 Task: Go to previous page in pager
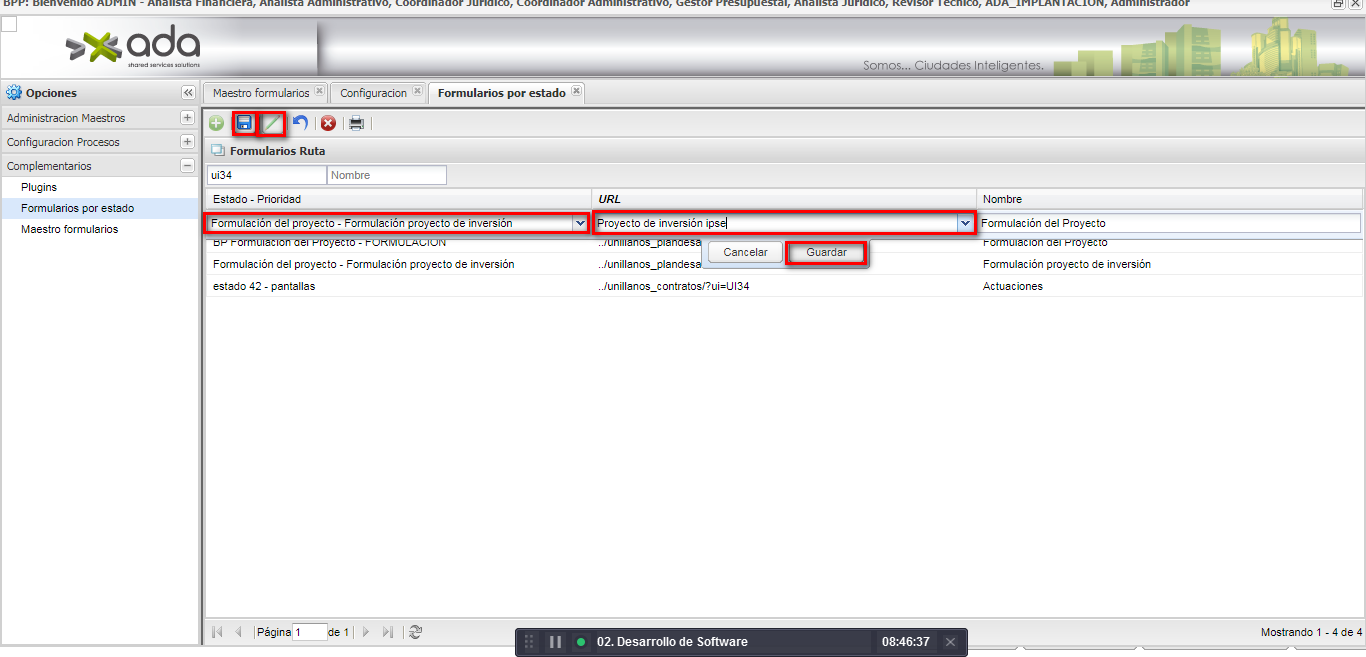click(x=238, y=632)
